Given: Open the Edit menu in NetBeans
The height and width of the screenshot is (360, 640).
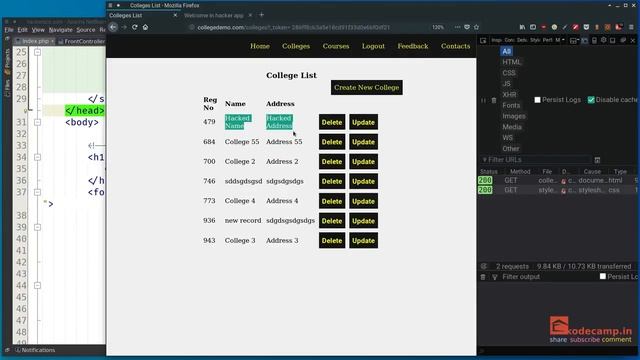Looking at the screenshot, I should click(22, 30).
